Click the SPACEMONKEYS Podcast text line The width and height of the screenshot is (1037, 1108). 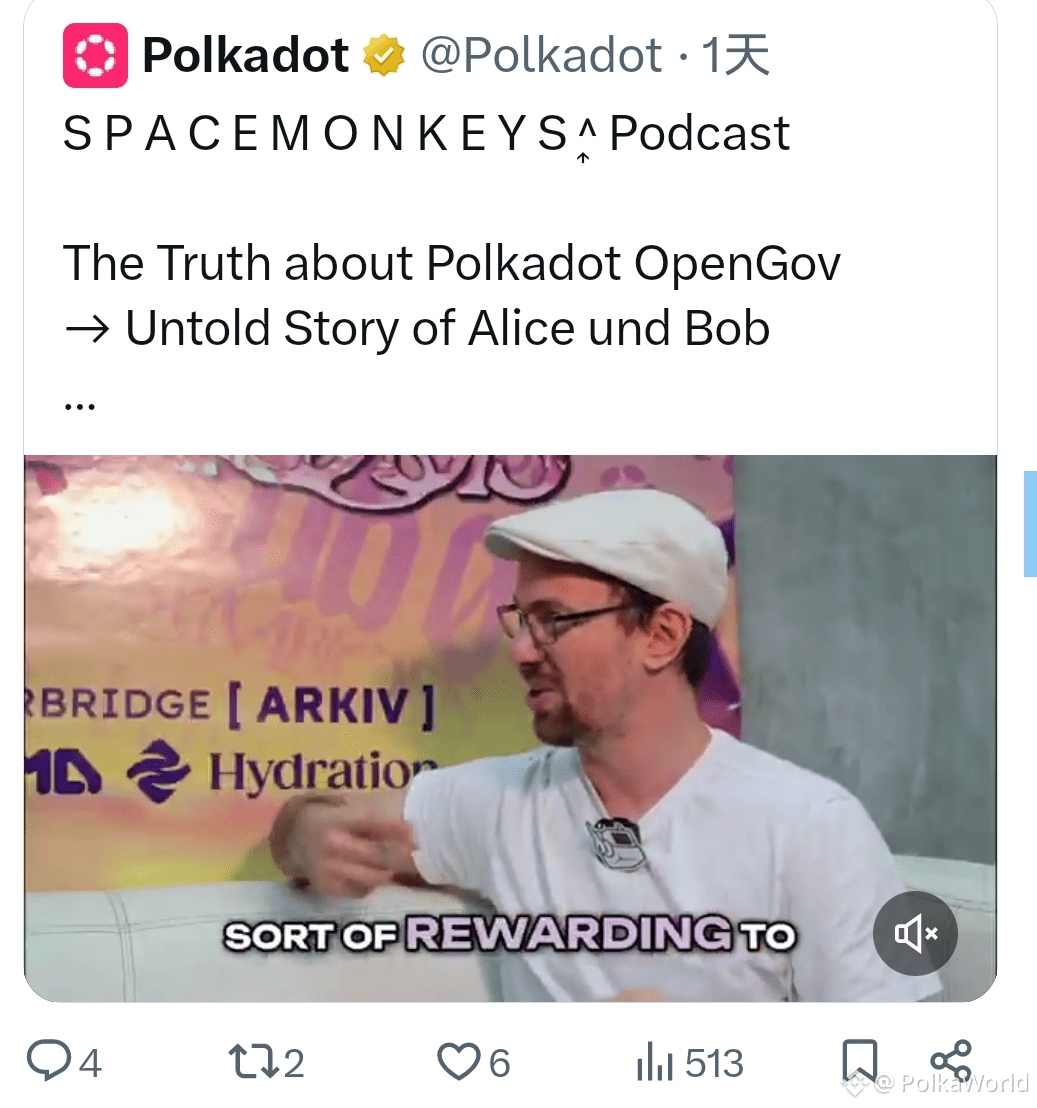click(426, 134)
